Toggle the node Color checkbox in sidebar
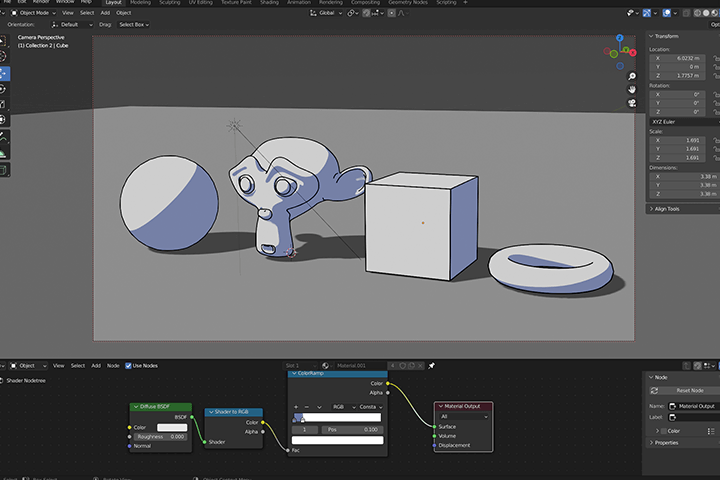Screen dimensions: 720x480 point(664,431)
